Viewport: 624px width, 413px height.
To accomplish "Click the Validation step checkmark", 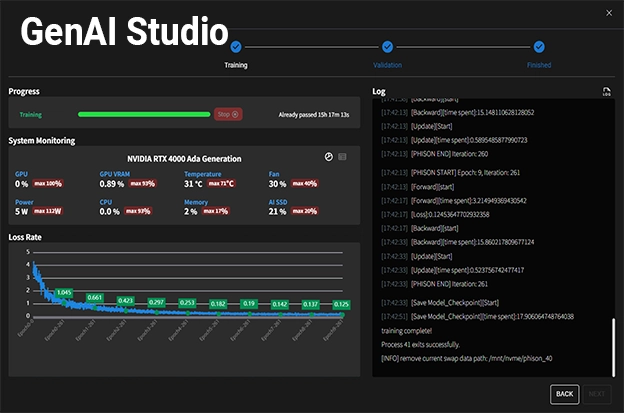I will tap(387, 46).
